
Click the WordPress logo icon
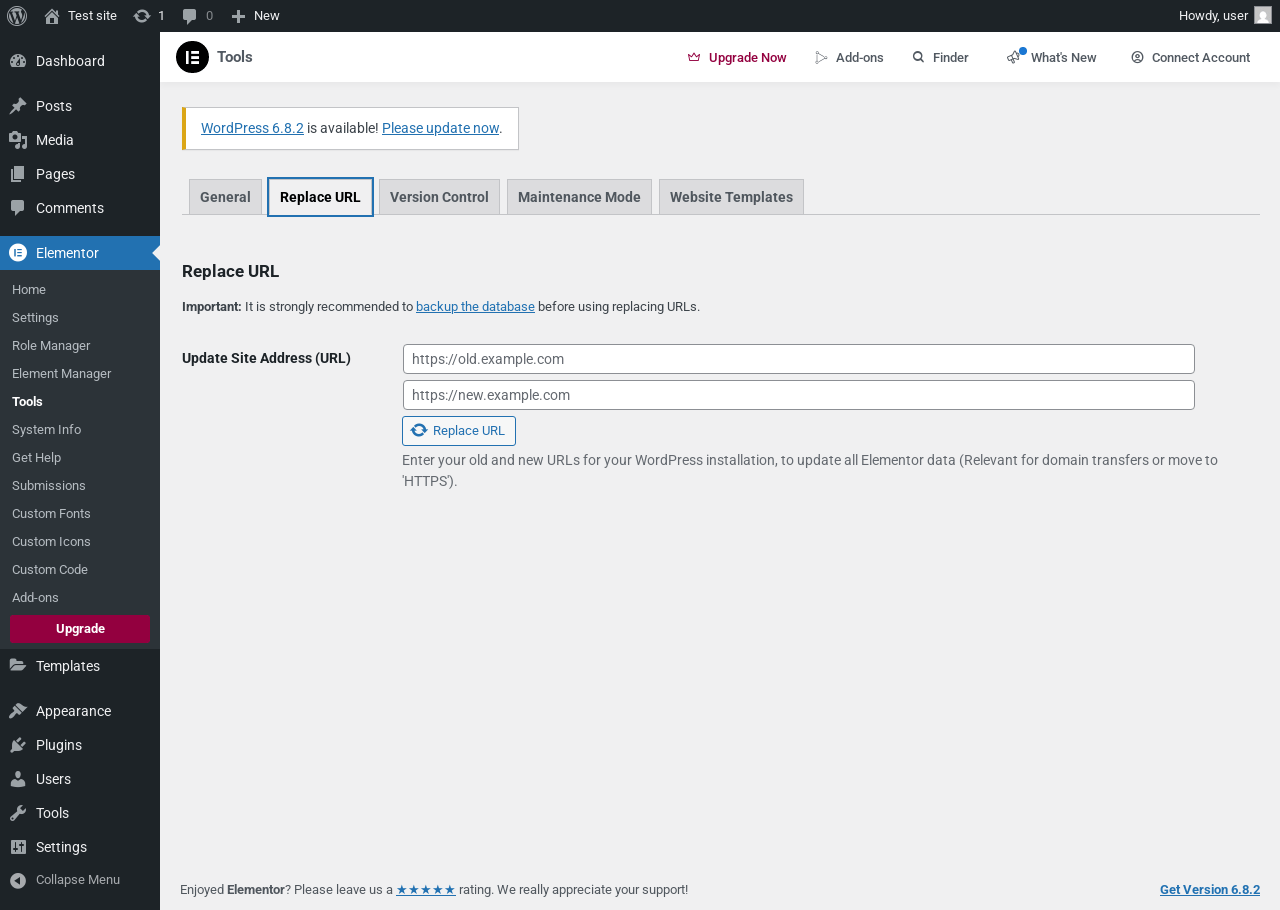(x=16, y=16)
